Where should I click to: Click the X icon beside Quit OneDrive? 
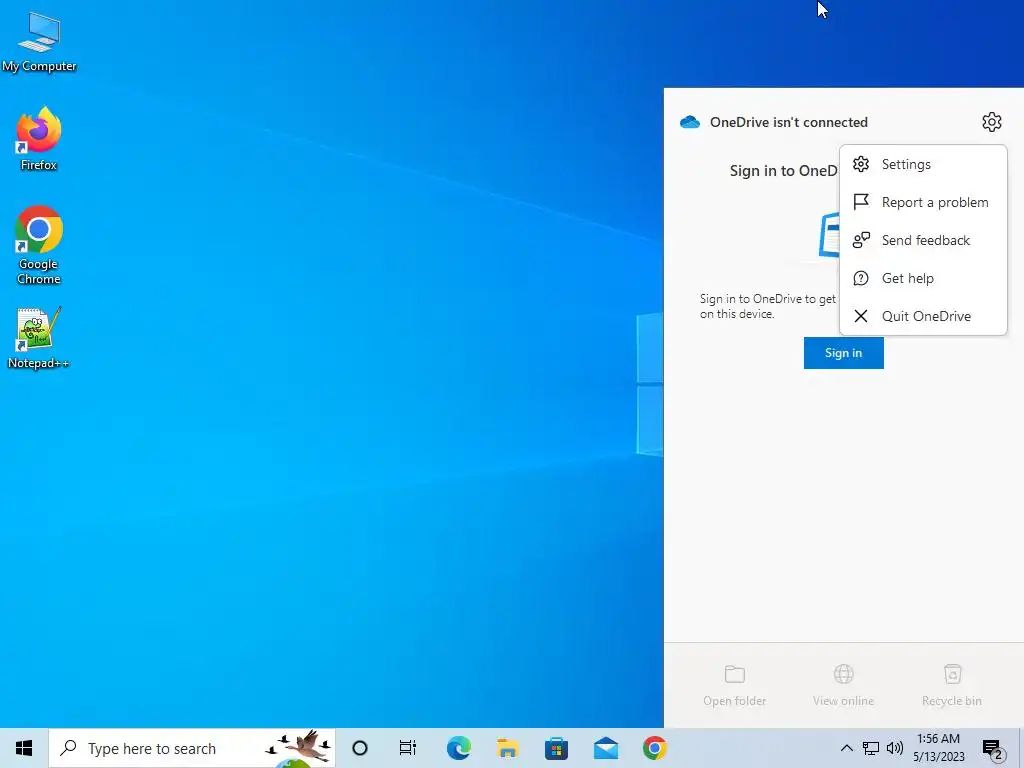click(861, 316)
